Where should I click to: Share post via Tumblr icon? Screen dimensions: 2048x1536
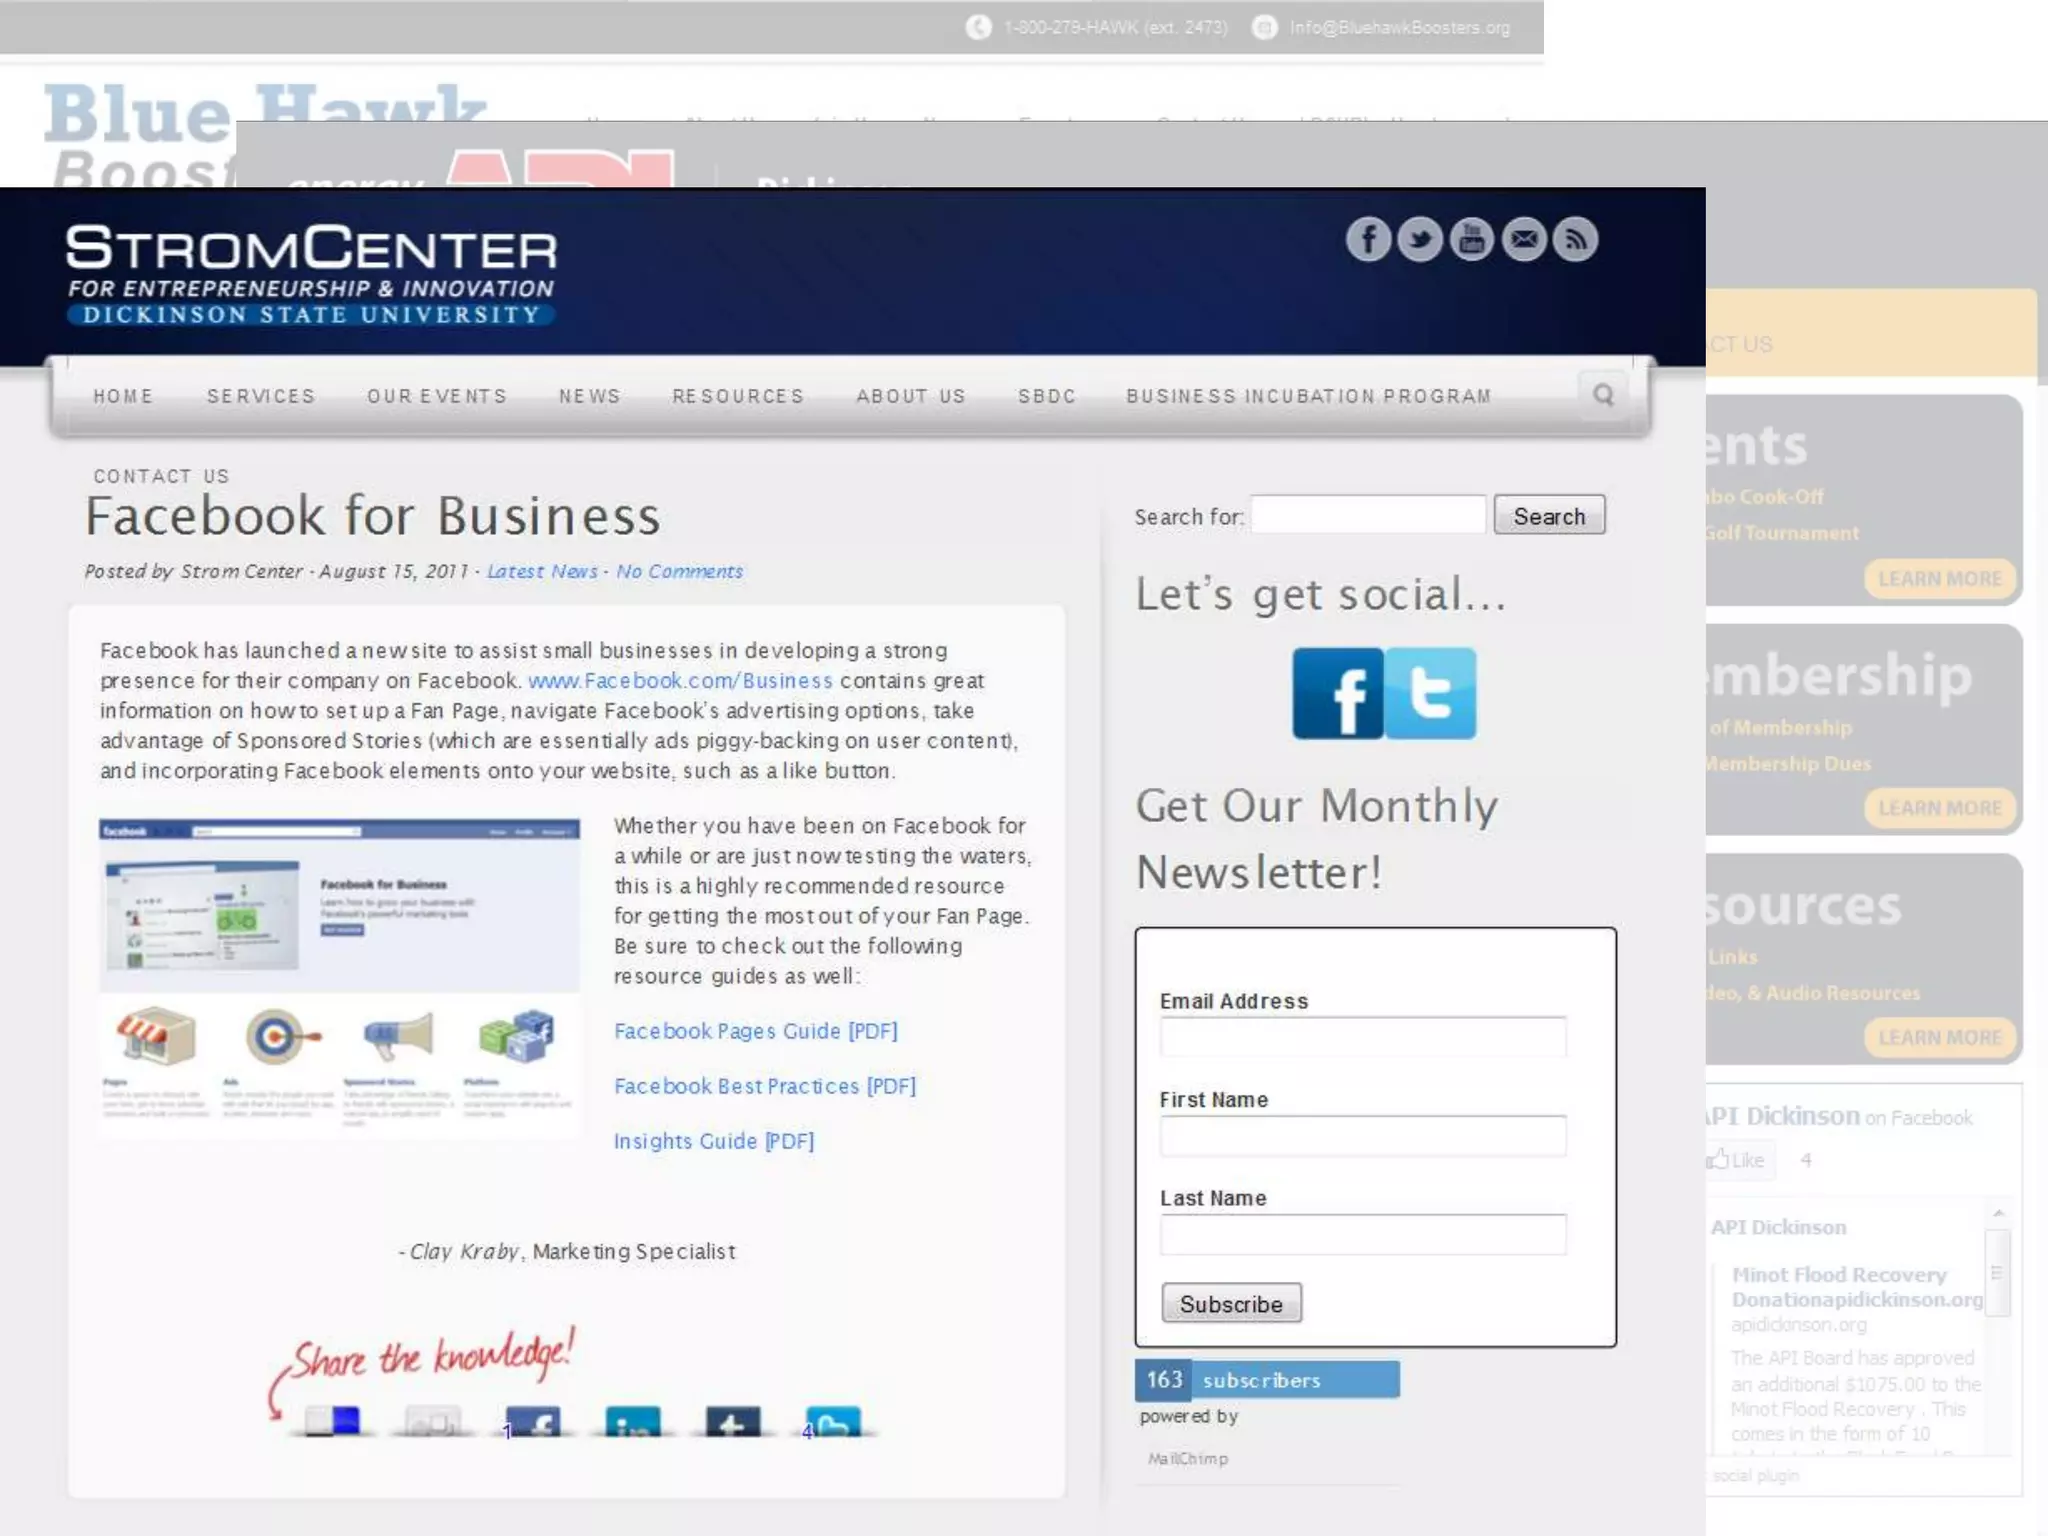733,1421
